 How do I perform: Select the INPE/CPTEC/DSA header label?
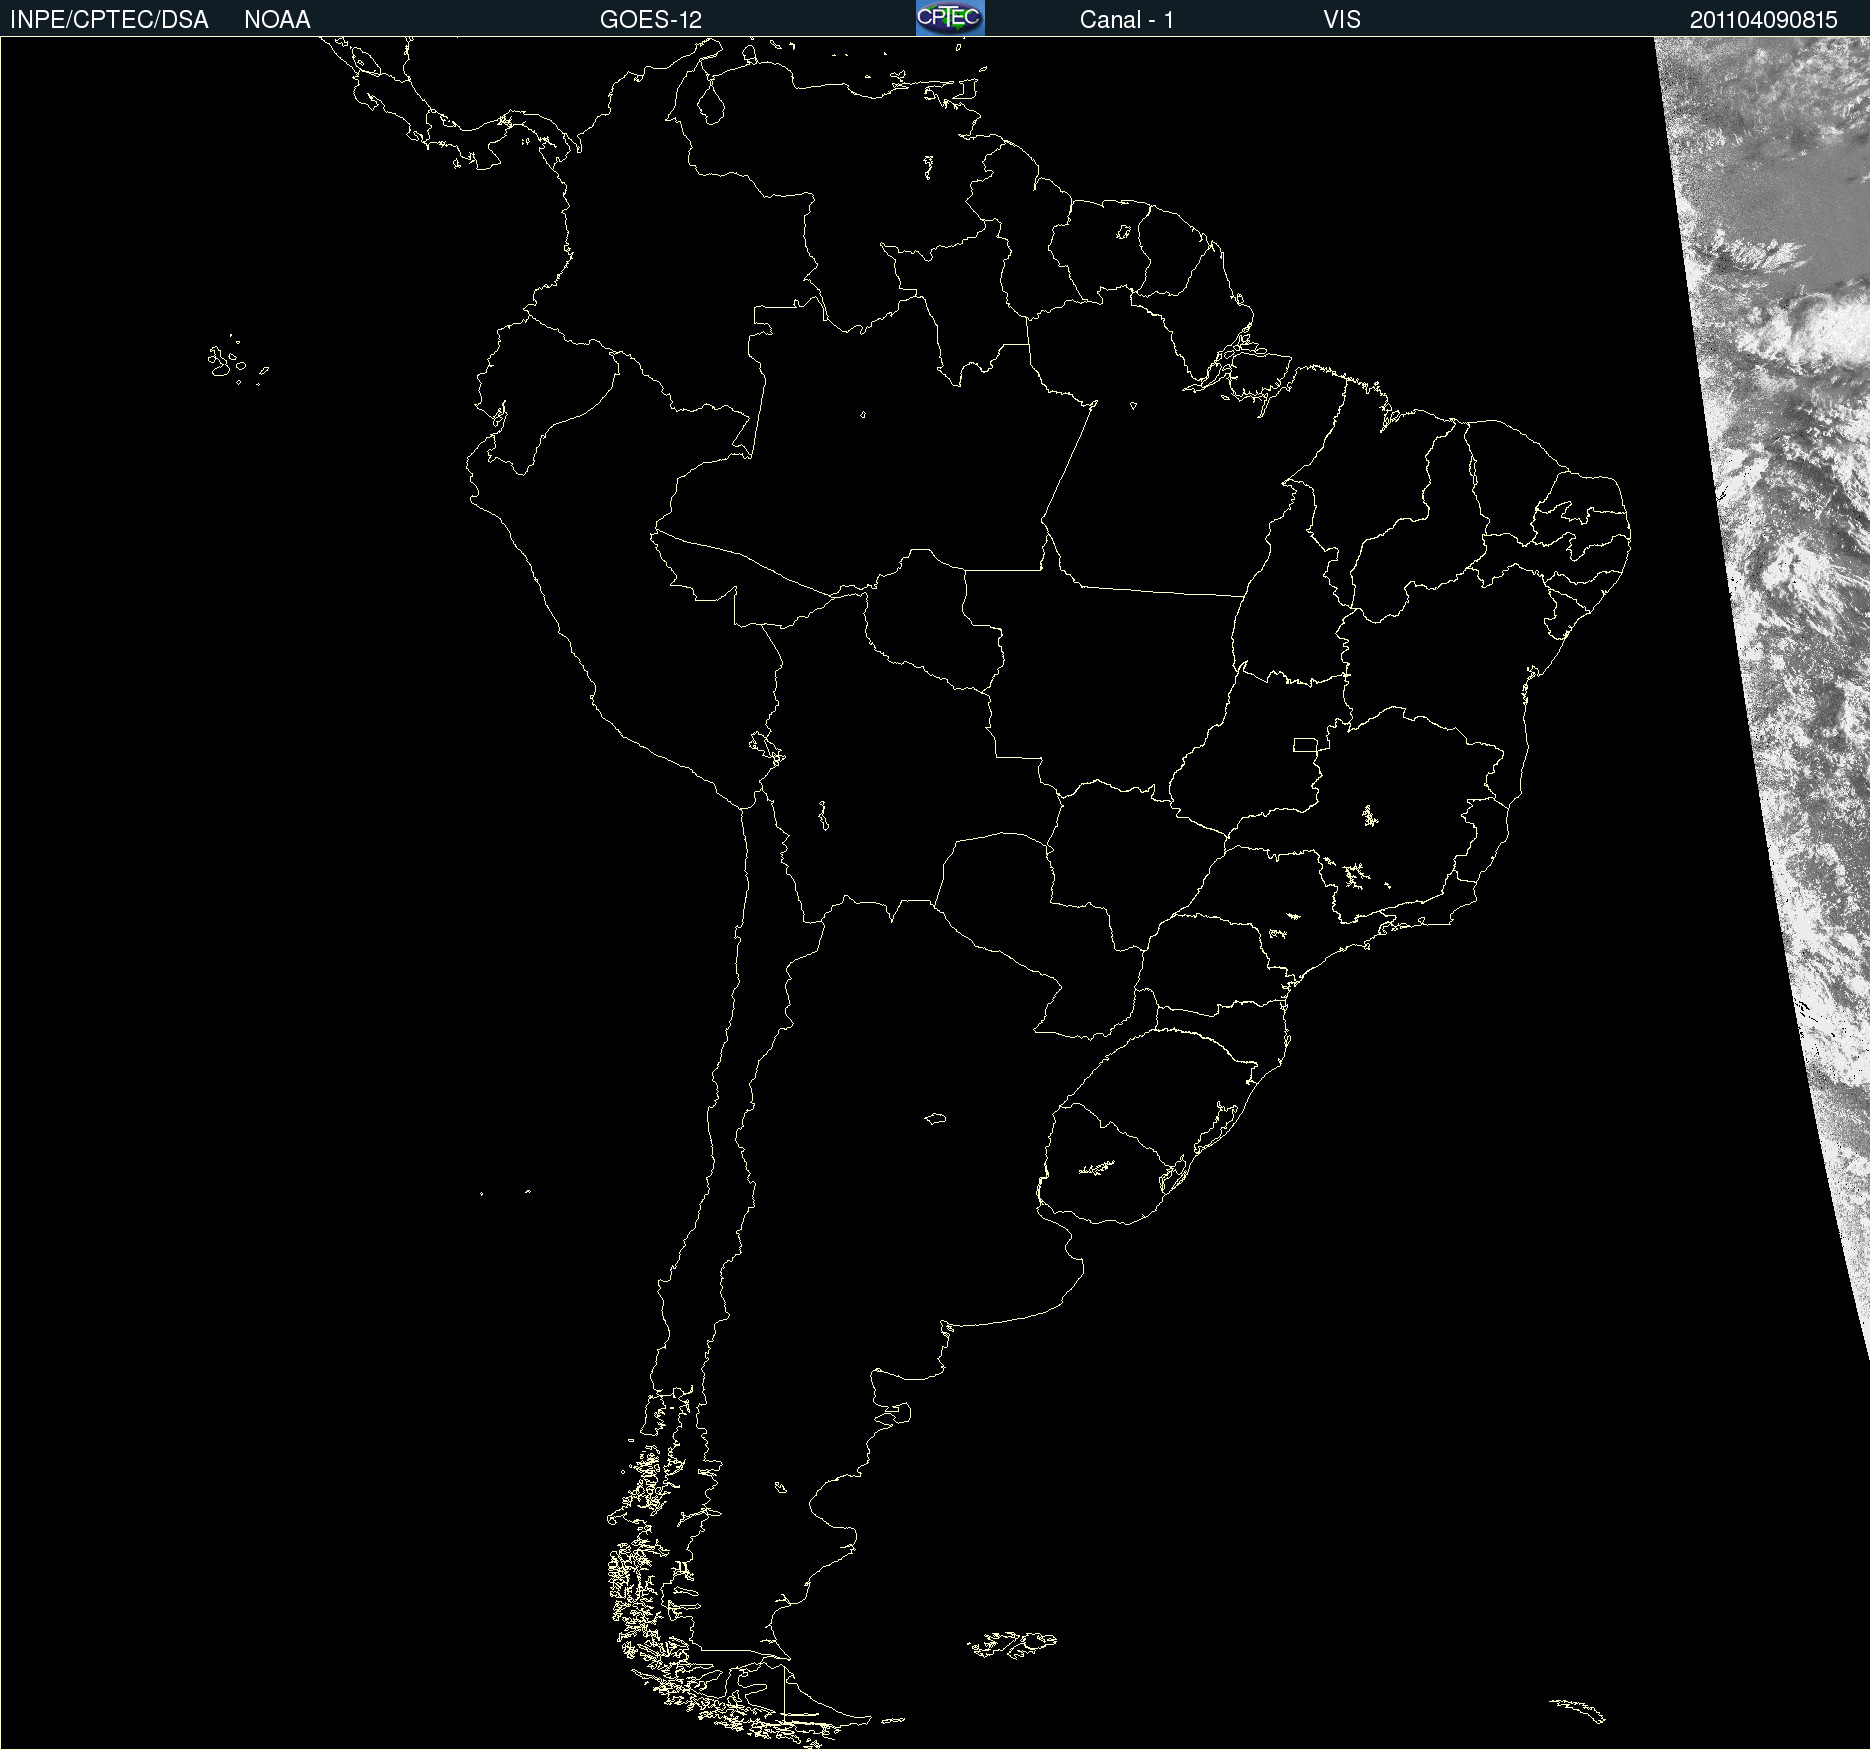[109, 20]
